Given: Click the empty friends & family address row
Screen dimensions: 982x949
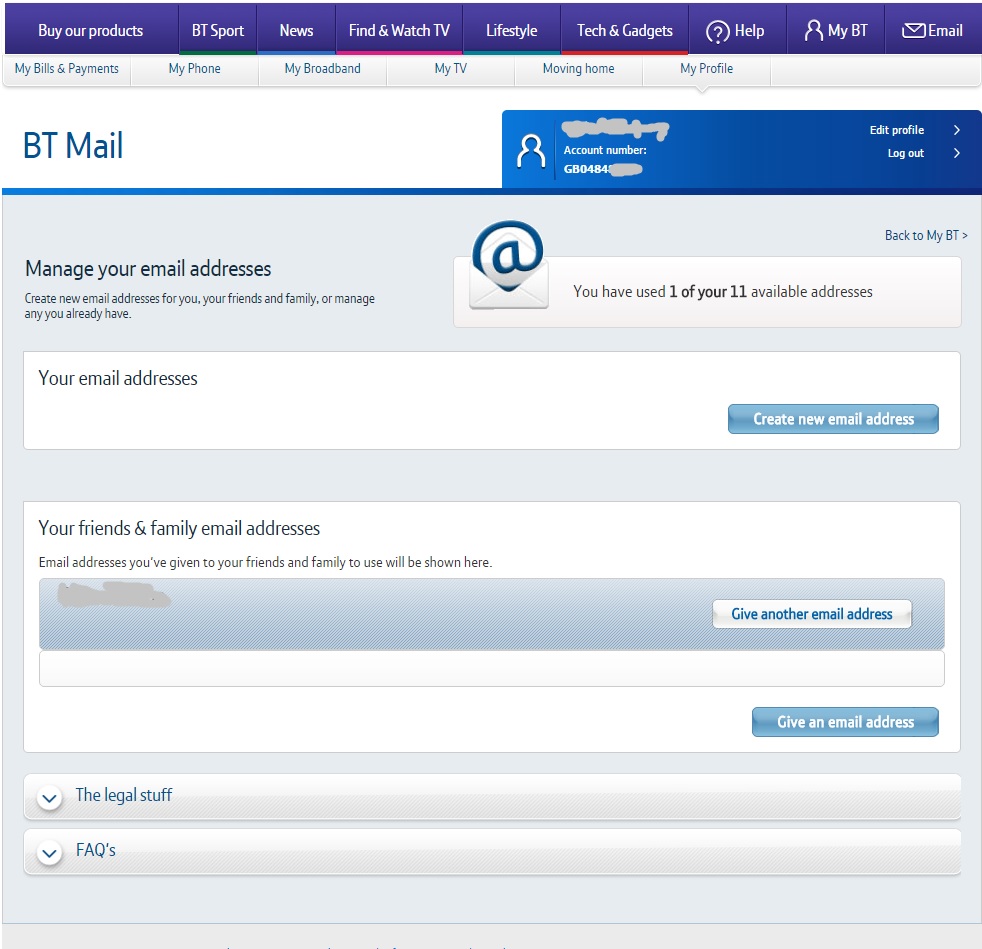Looking at the screenshot, I should point(491,669).
